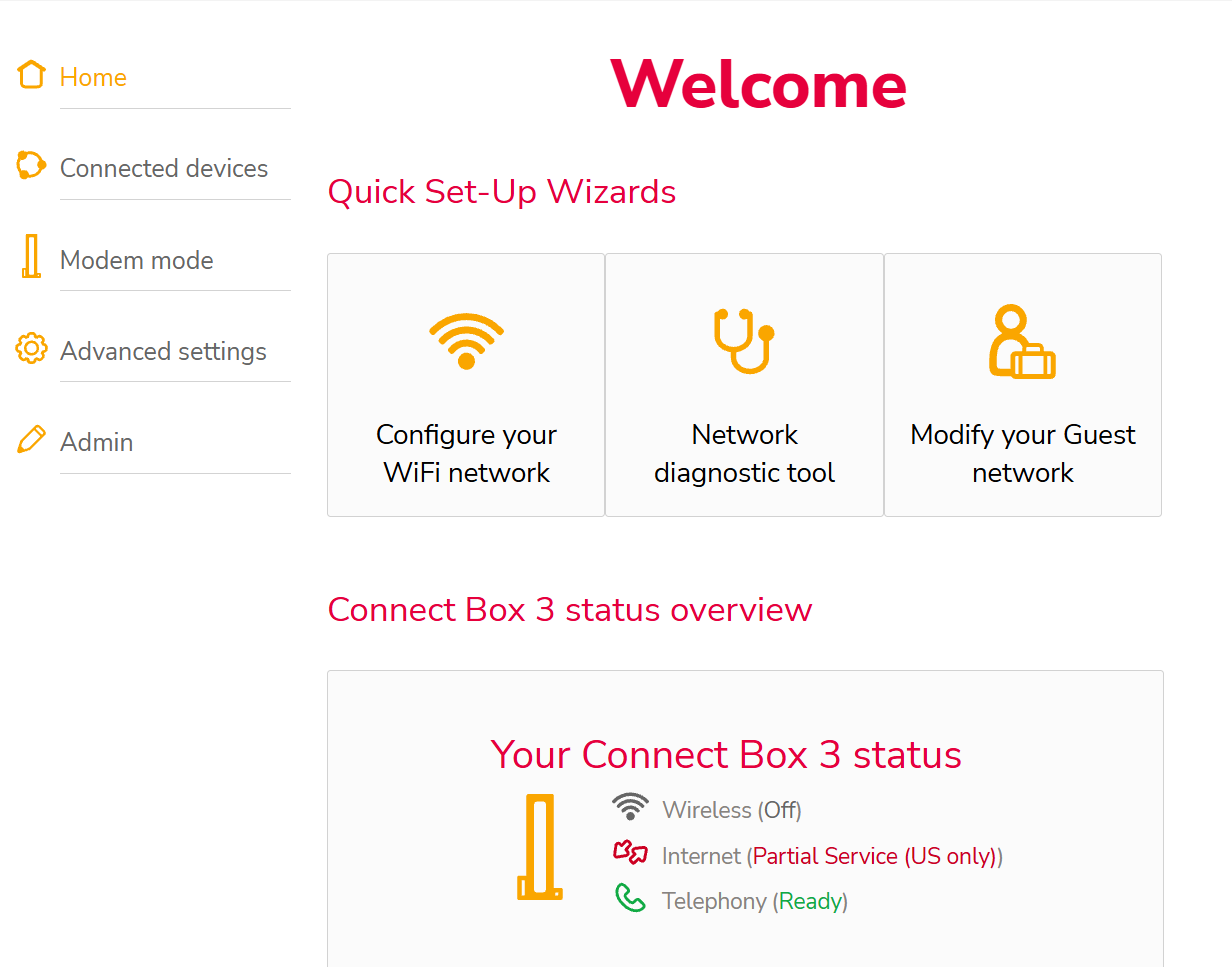Go to Advanced settings menu entry
The width and height of the screenshot is (1232, 967).
click(x=163, y=351)
